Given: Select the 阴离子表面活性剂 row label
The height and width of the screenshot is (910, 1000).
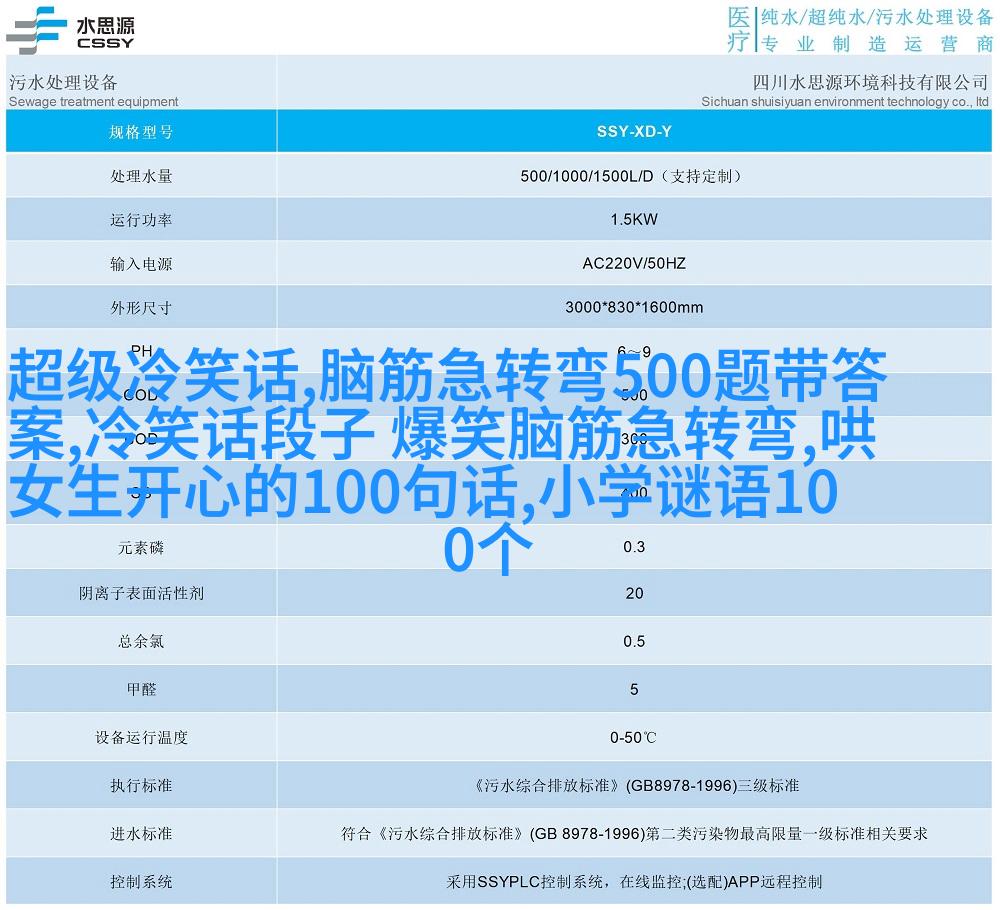Looking at the screenshot, I should 141,593.
